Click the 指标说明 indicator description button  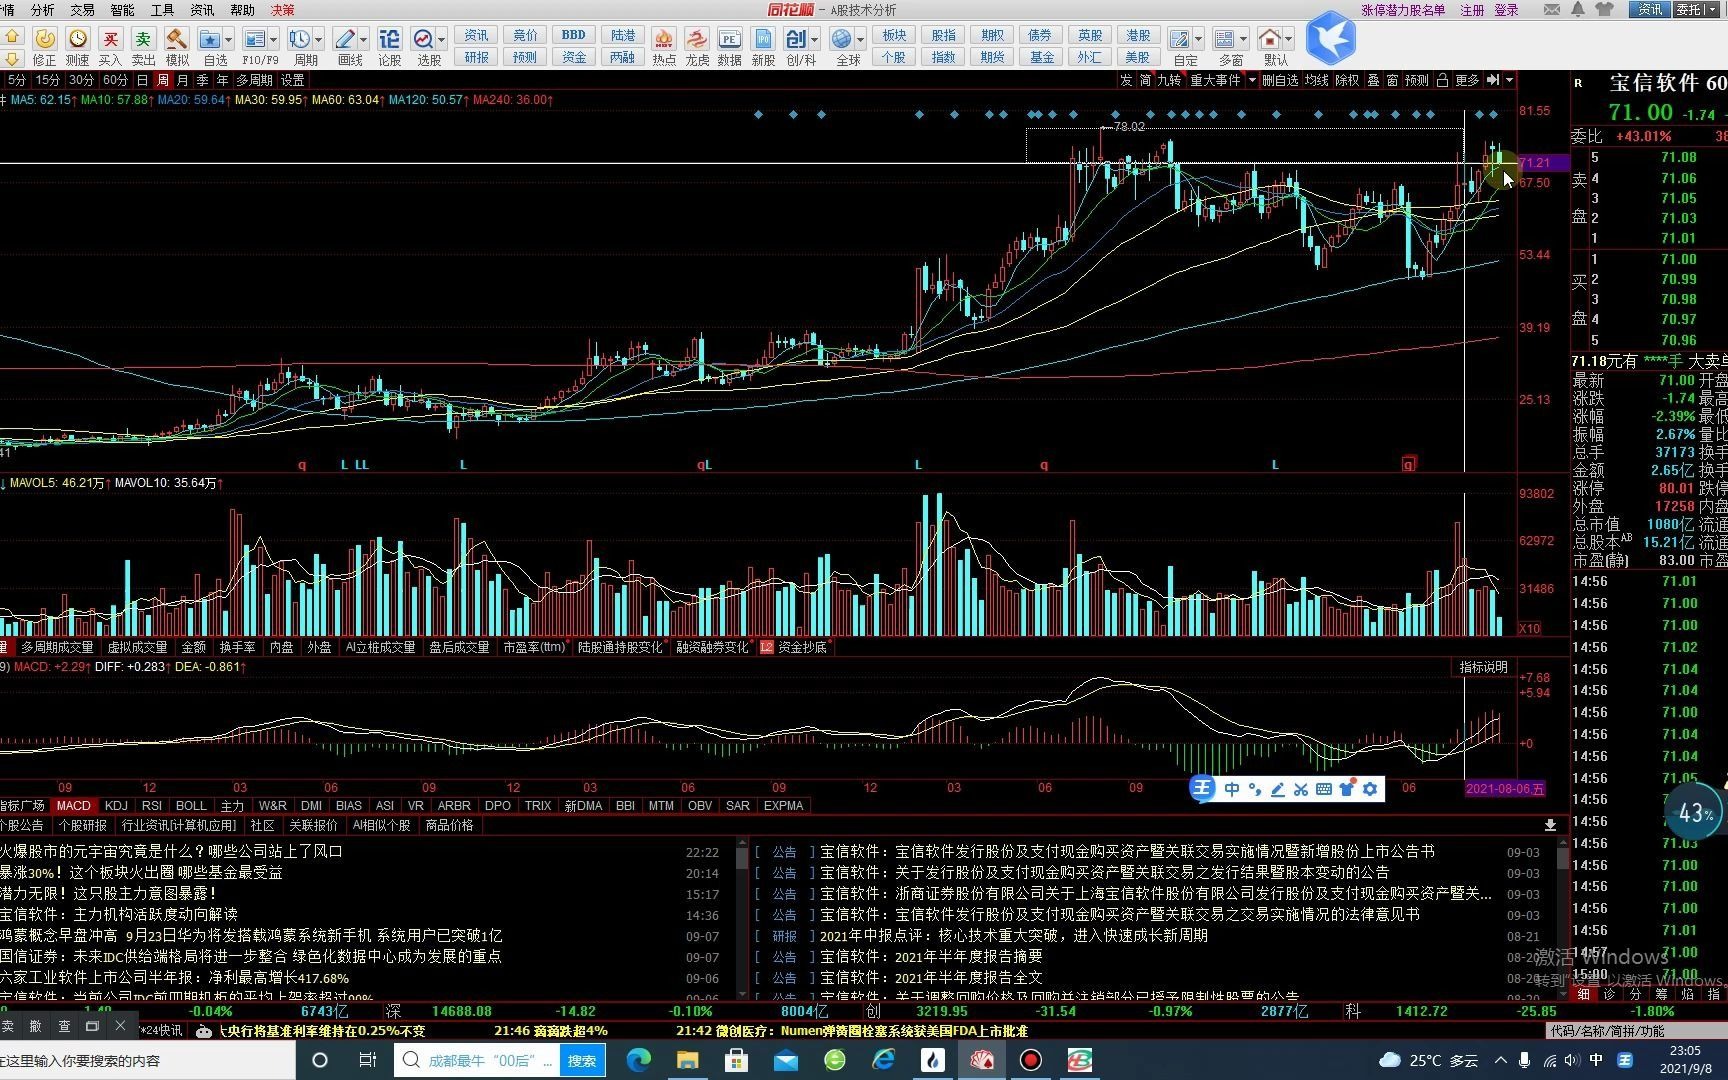1483,667
